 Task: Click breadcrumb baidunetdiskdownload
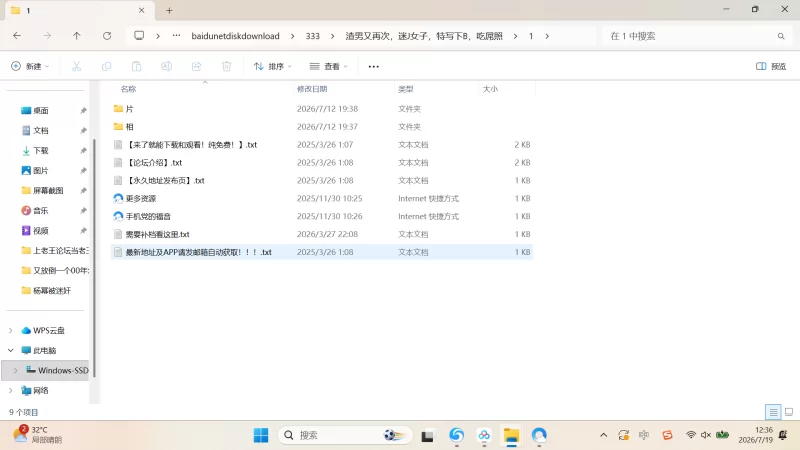click(x=235, y=36)
